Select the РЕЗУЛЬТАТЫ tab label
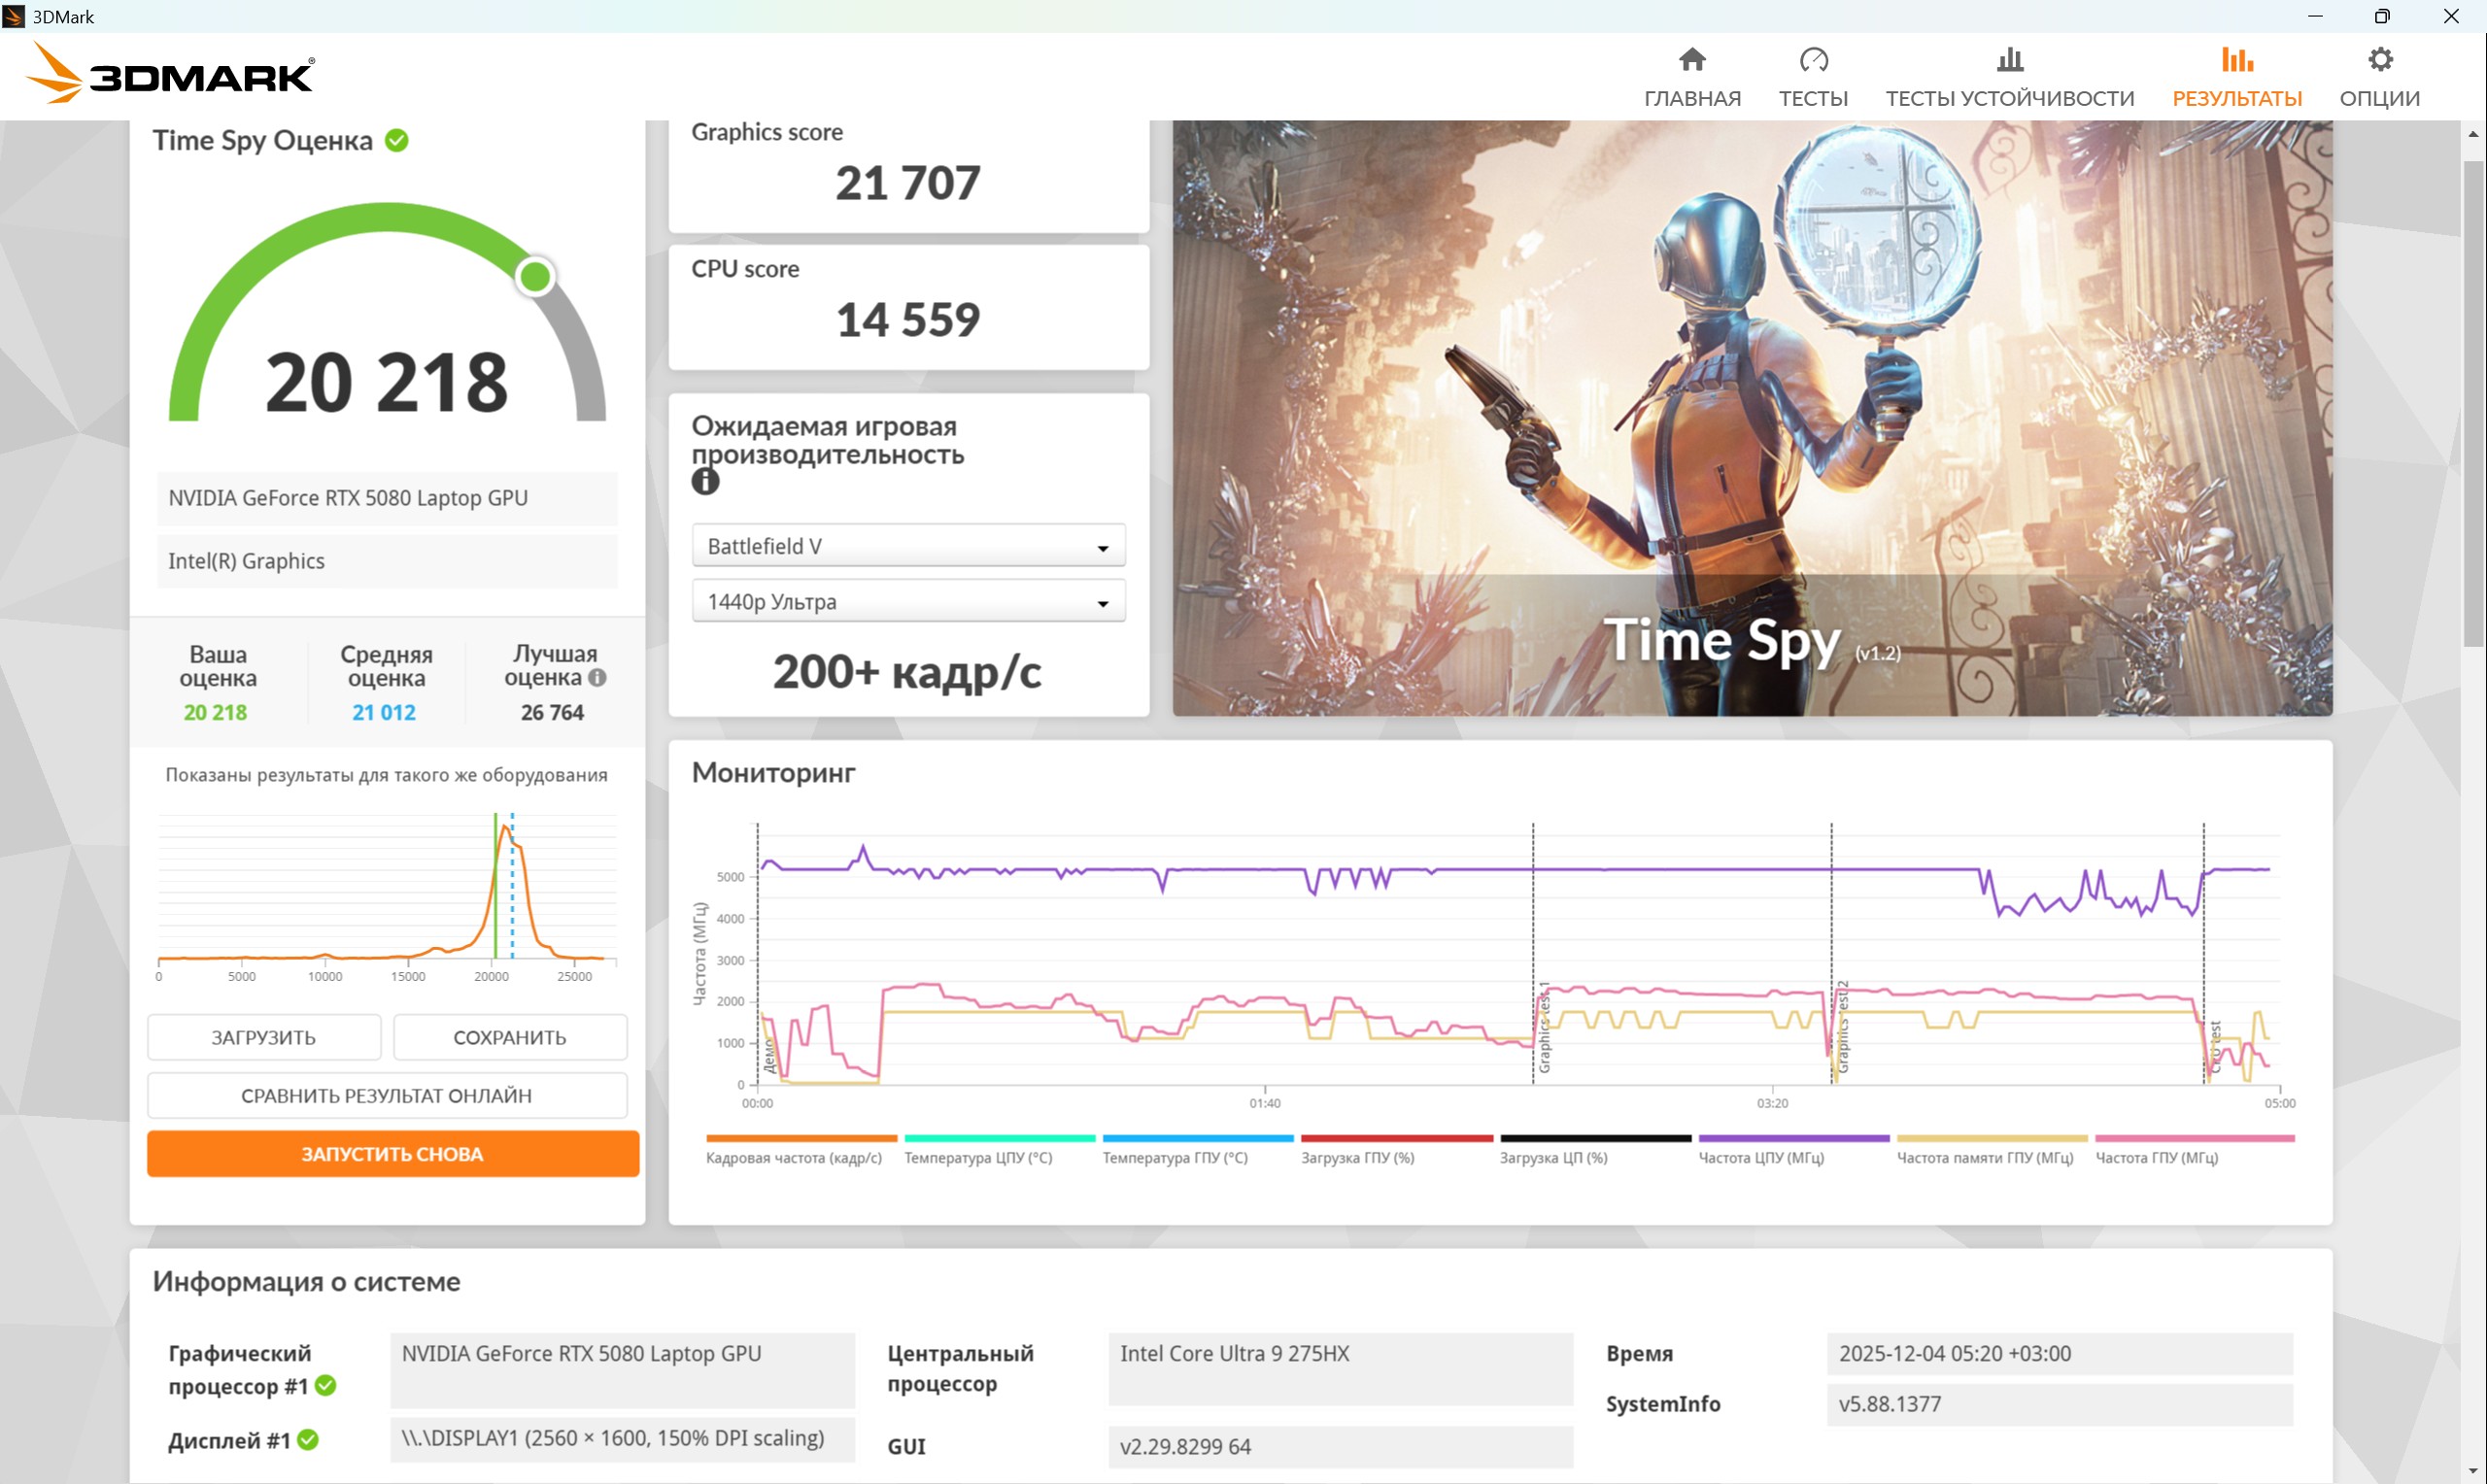This screenshot has width=2487, height=1484. click(x=2237, y=98)
